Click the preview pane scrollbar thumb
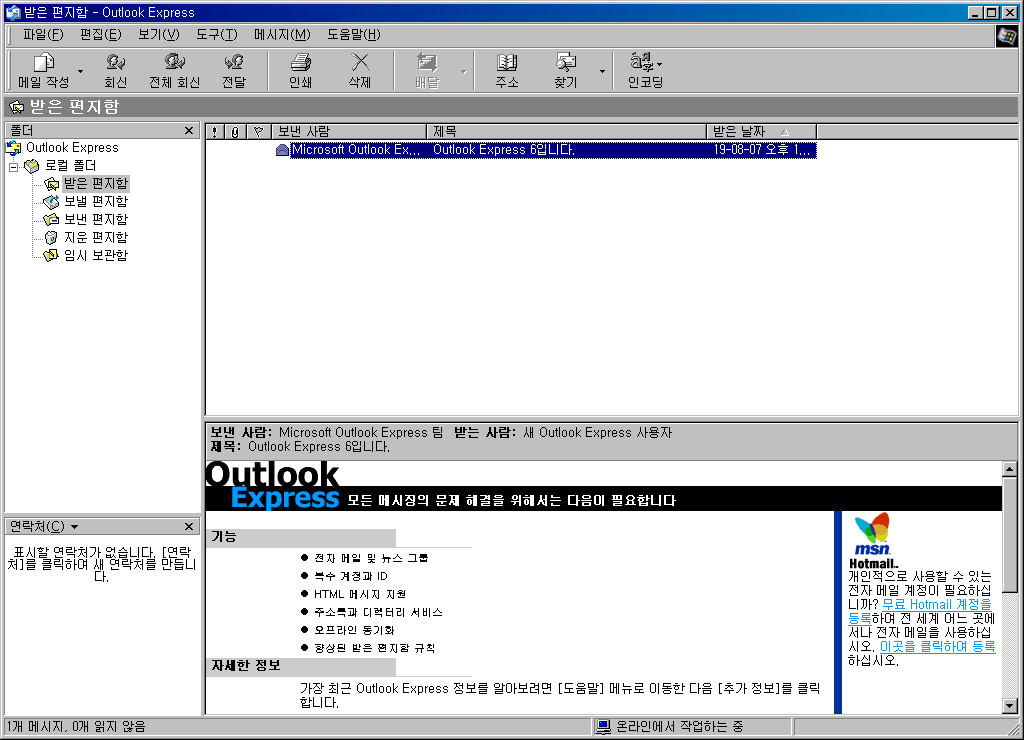 (x=1010, y=535)
